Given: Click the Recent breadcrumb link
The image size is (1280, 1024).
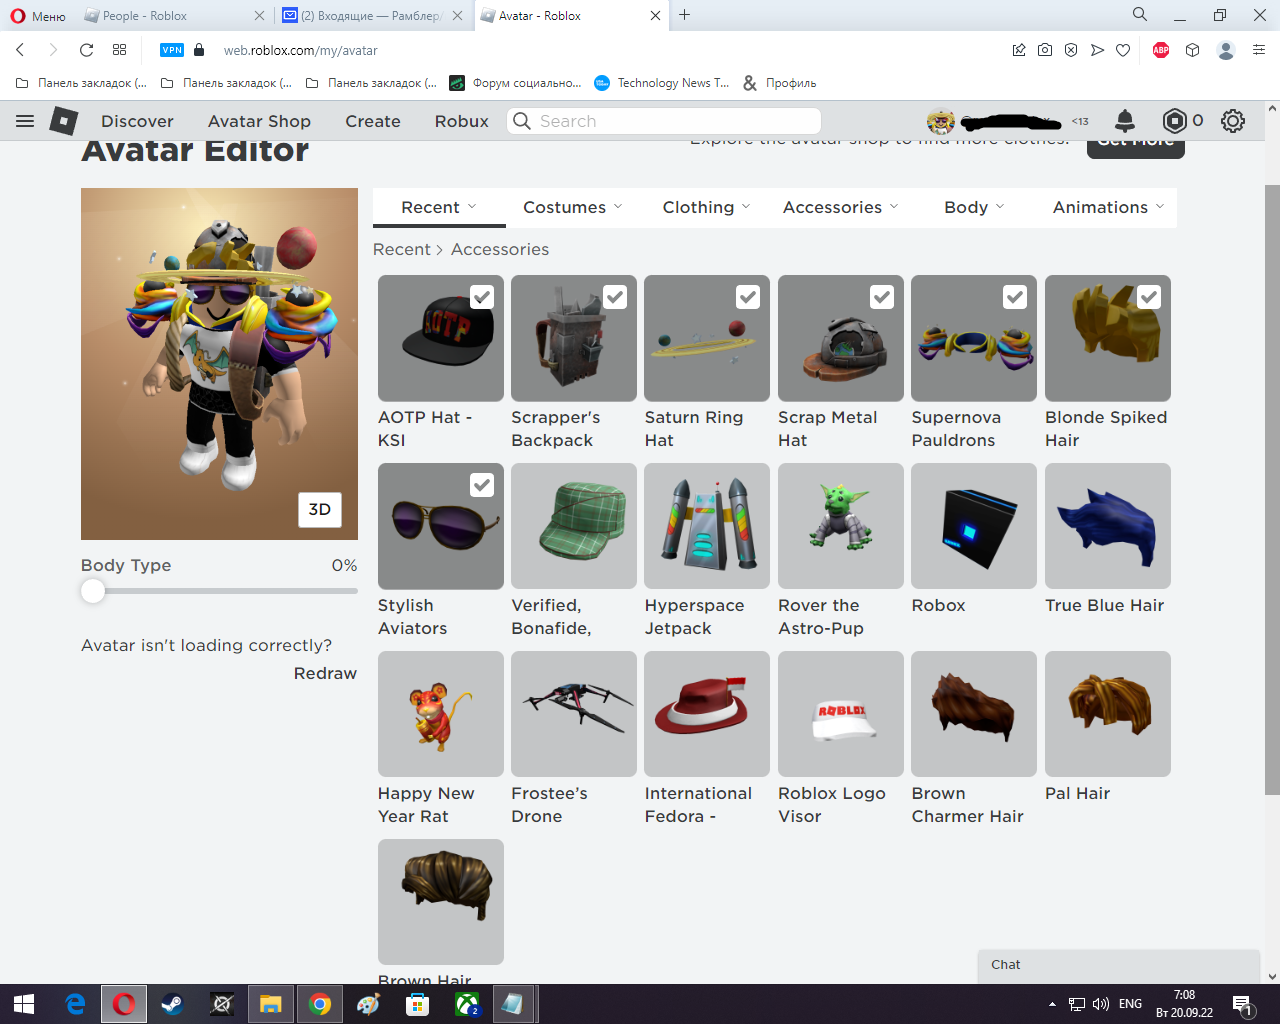Looking at the screenshot, I should click(x=402, y=249).
